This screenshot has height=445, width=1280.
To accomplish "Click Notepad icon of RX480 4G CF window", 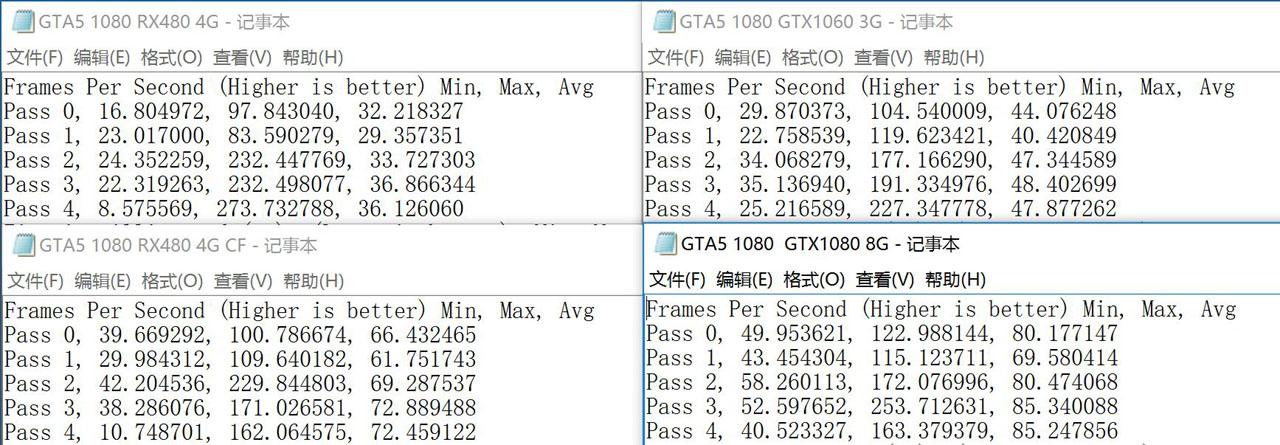I will 22,244.
